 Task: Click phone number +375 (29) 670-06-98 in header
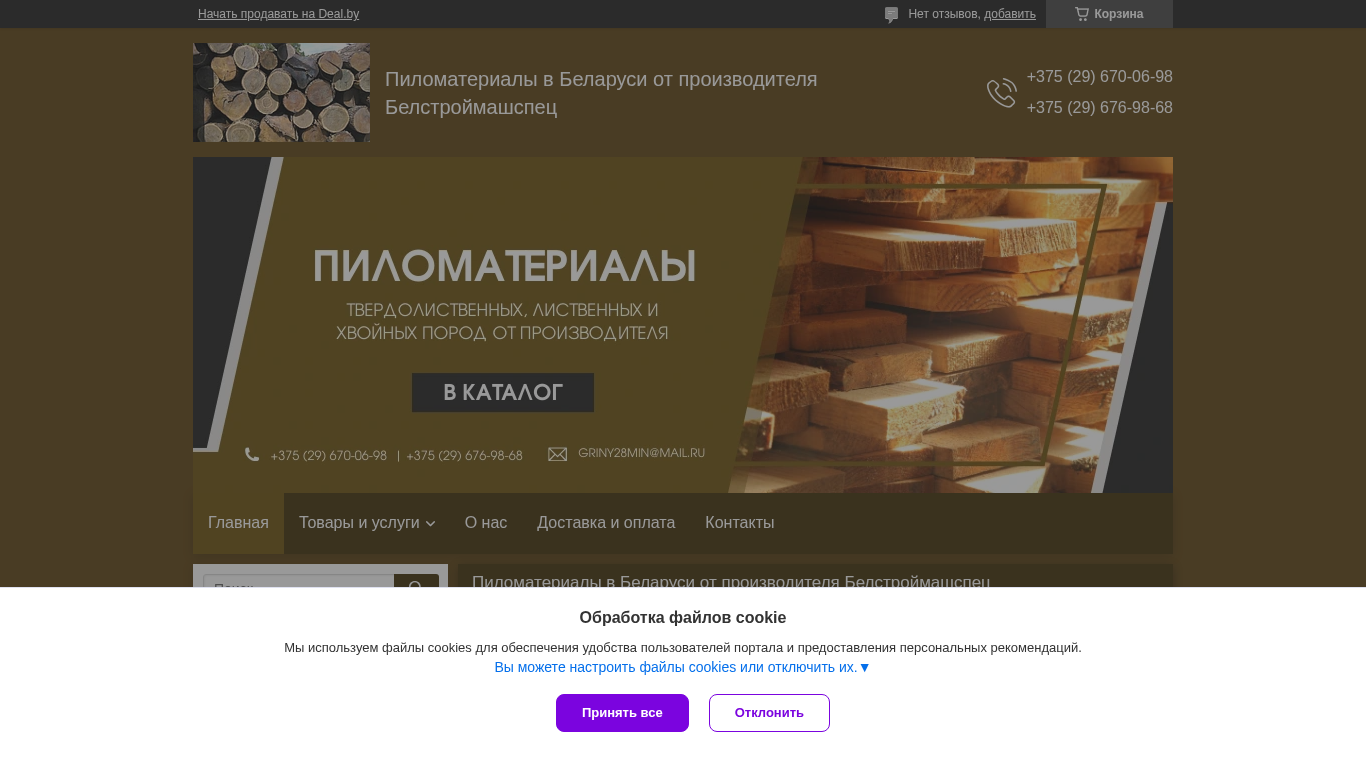click(1099, 77)
